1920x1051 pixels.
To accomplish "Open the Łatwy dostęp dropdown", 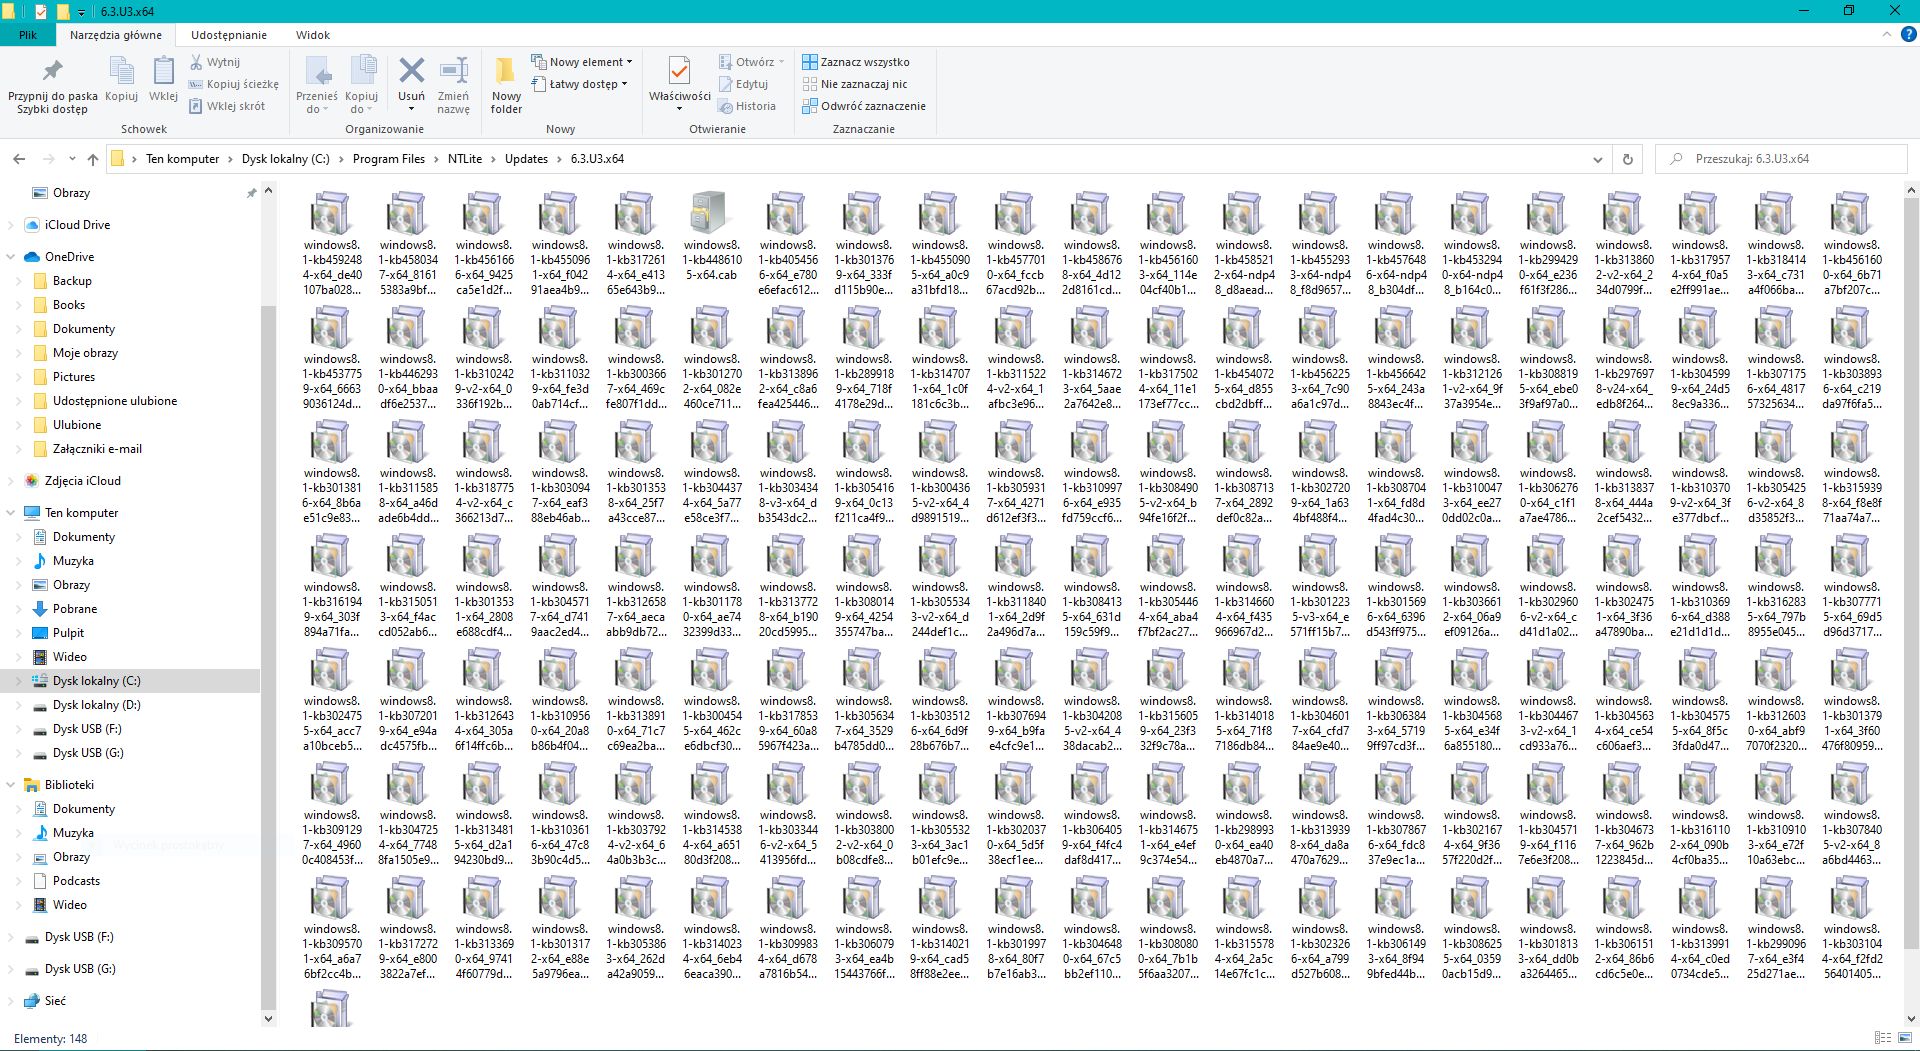I will pos(579,84).
